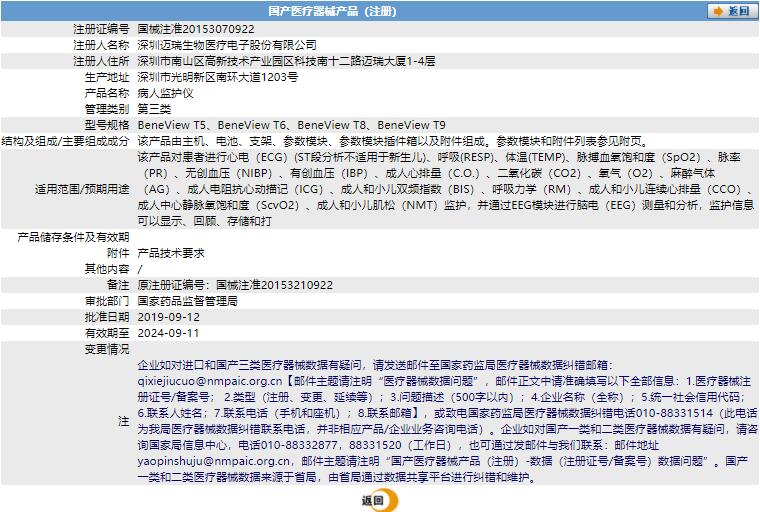Click the email qixiejiucuo@nmpaic.org.cn

tap(209, 381)
